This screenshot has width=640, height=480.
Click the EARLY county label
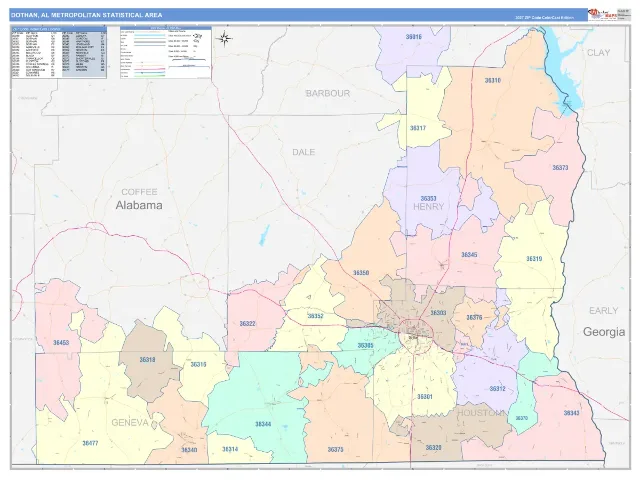[x=603, y=311]
